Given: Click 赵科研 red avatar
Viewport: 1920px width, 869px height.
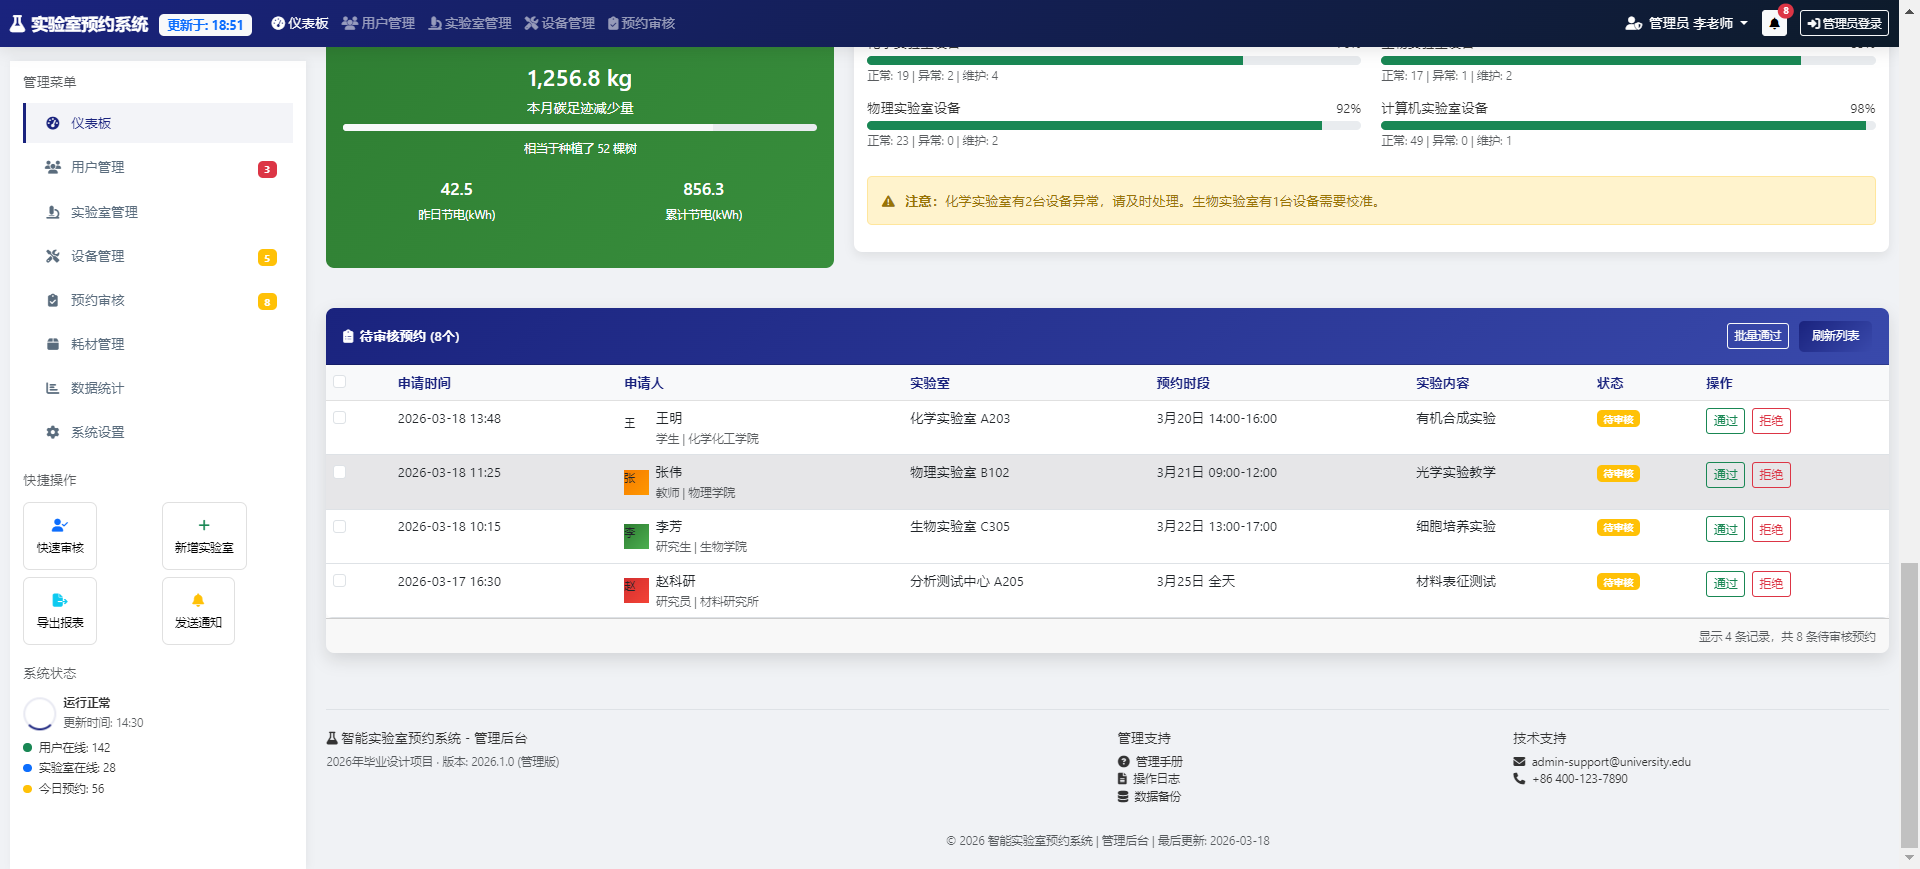Looking at the screenshot, I should (x=636, y=591).
